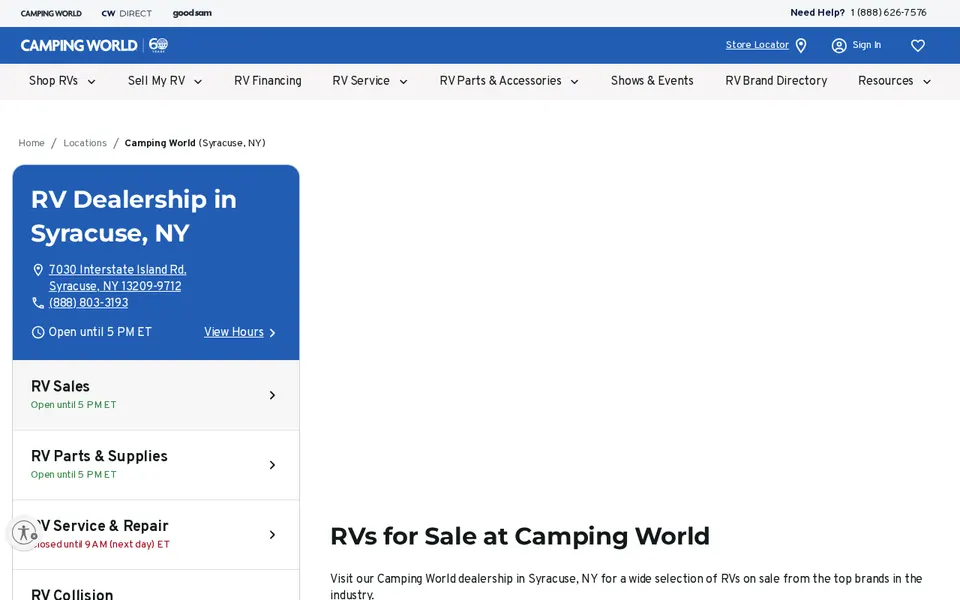The height and width of the screenshot is (600, 960).
Task: Click the user account icon beside Sign In
Action: click(839, 45)
